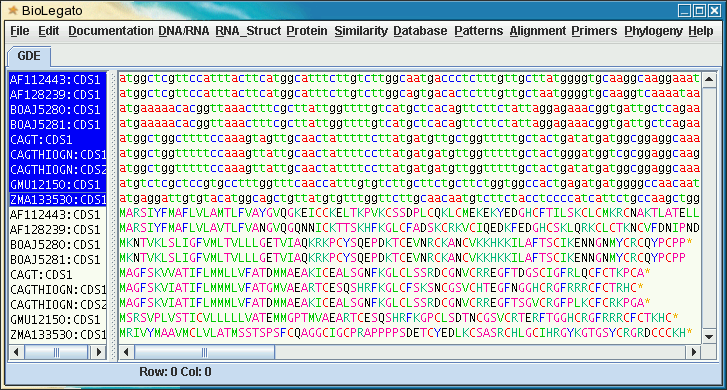Click the name list horizontal scrollbar thumb
Image resolution: width=727 pixels, height=390 pixels.
[56, 352]
